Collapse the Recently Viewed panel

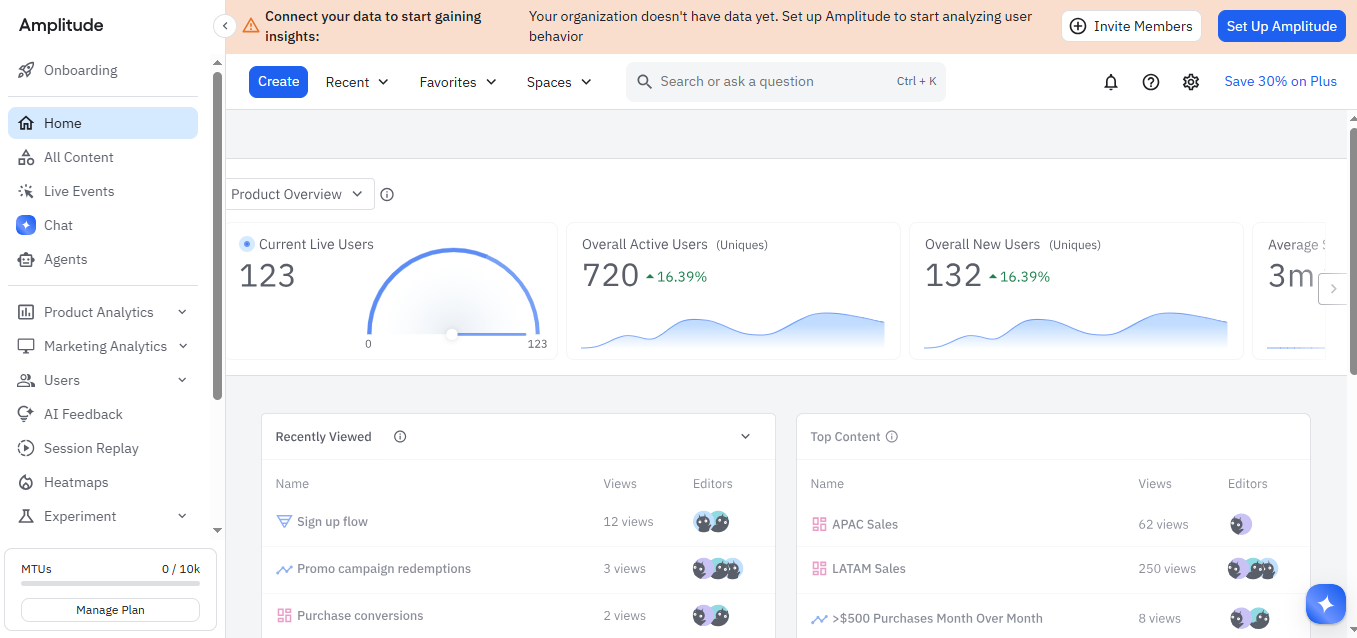tap(745, 436)
